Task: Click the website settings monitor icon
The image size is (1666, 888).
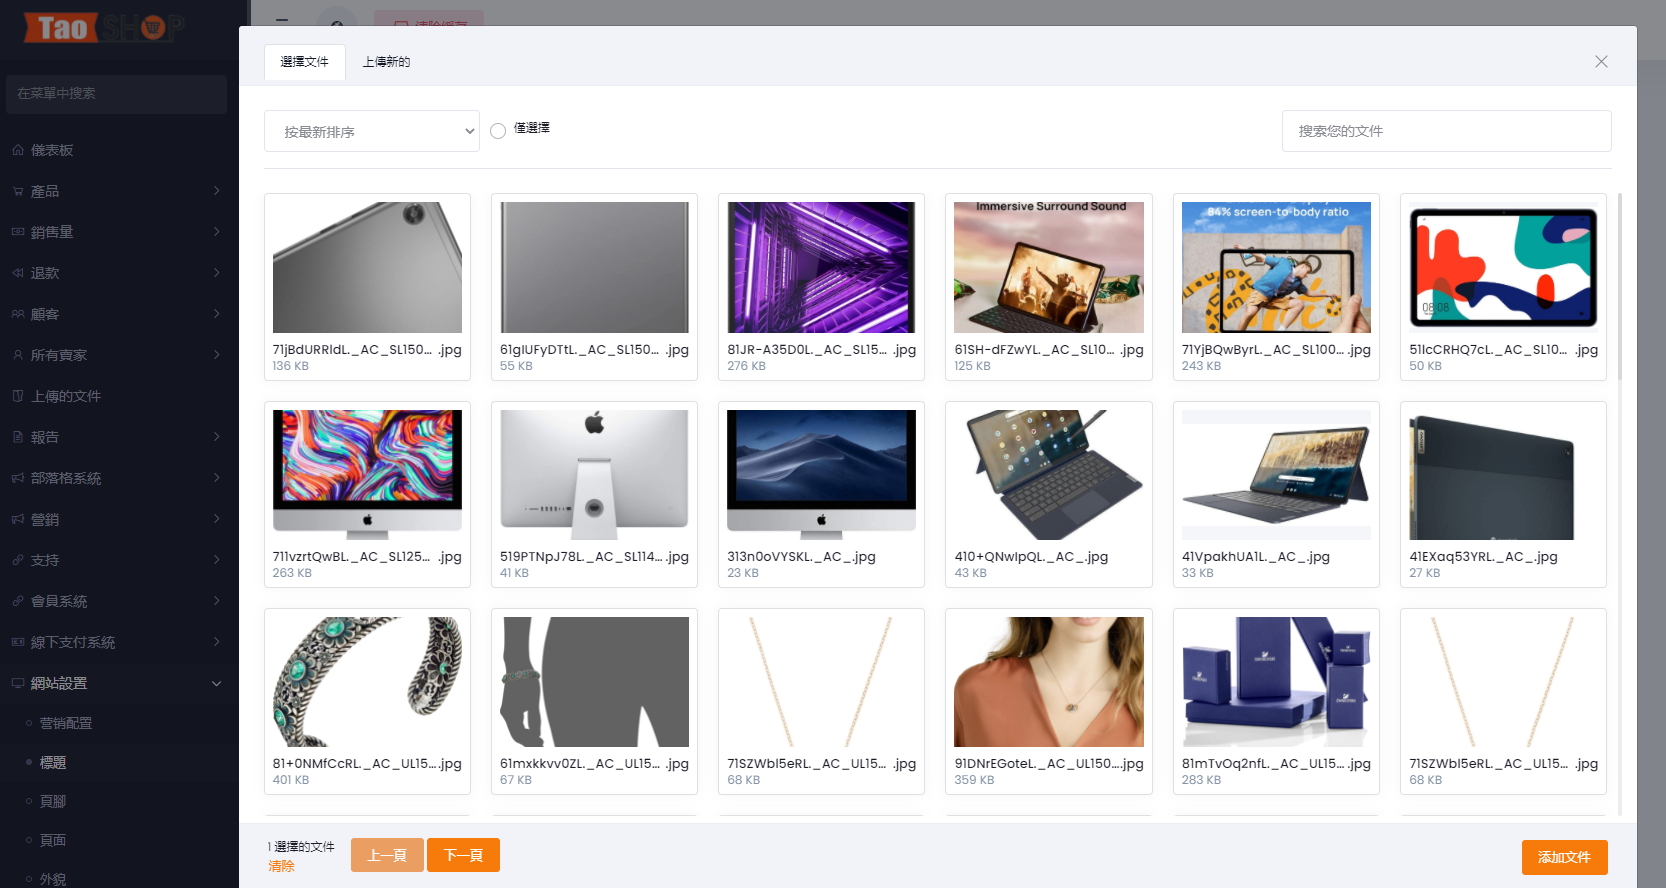Action: (18, 683)
